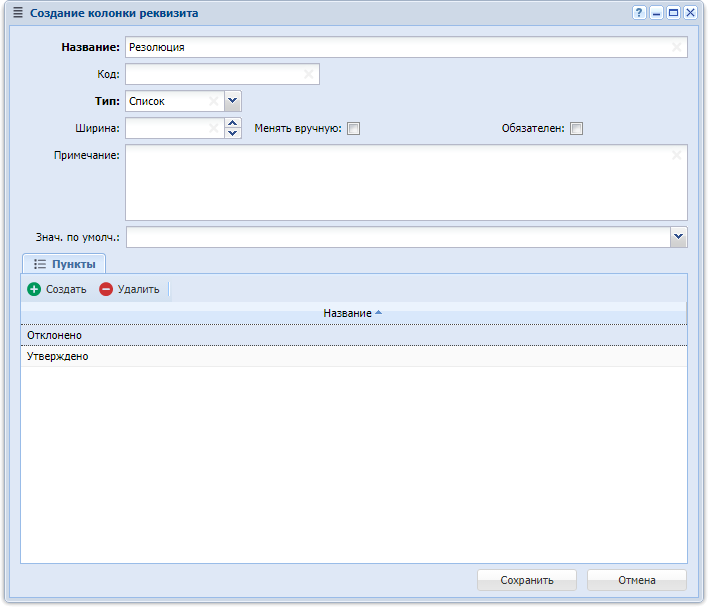The image size is (708, 607).
Task: Click the Отмена button
Action: coord(637,580)
